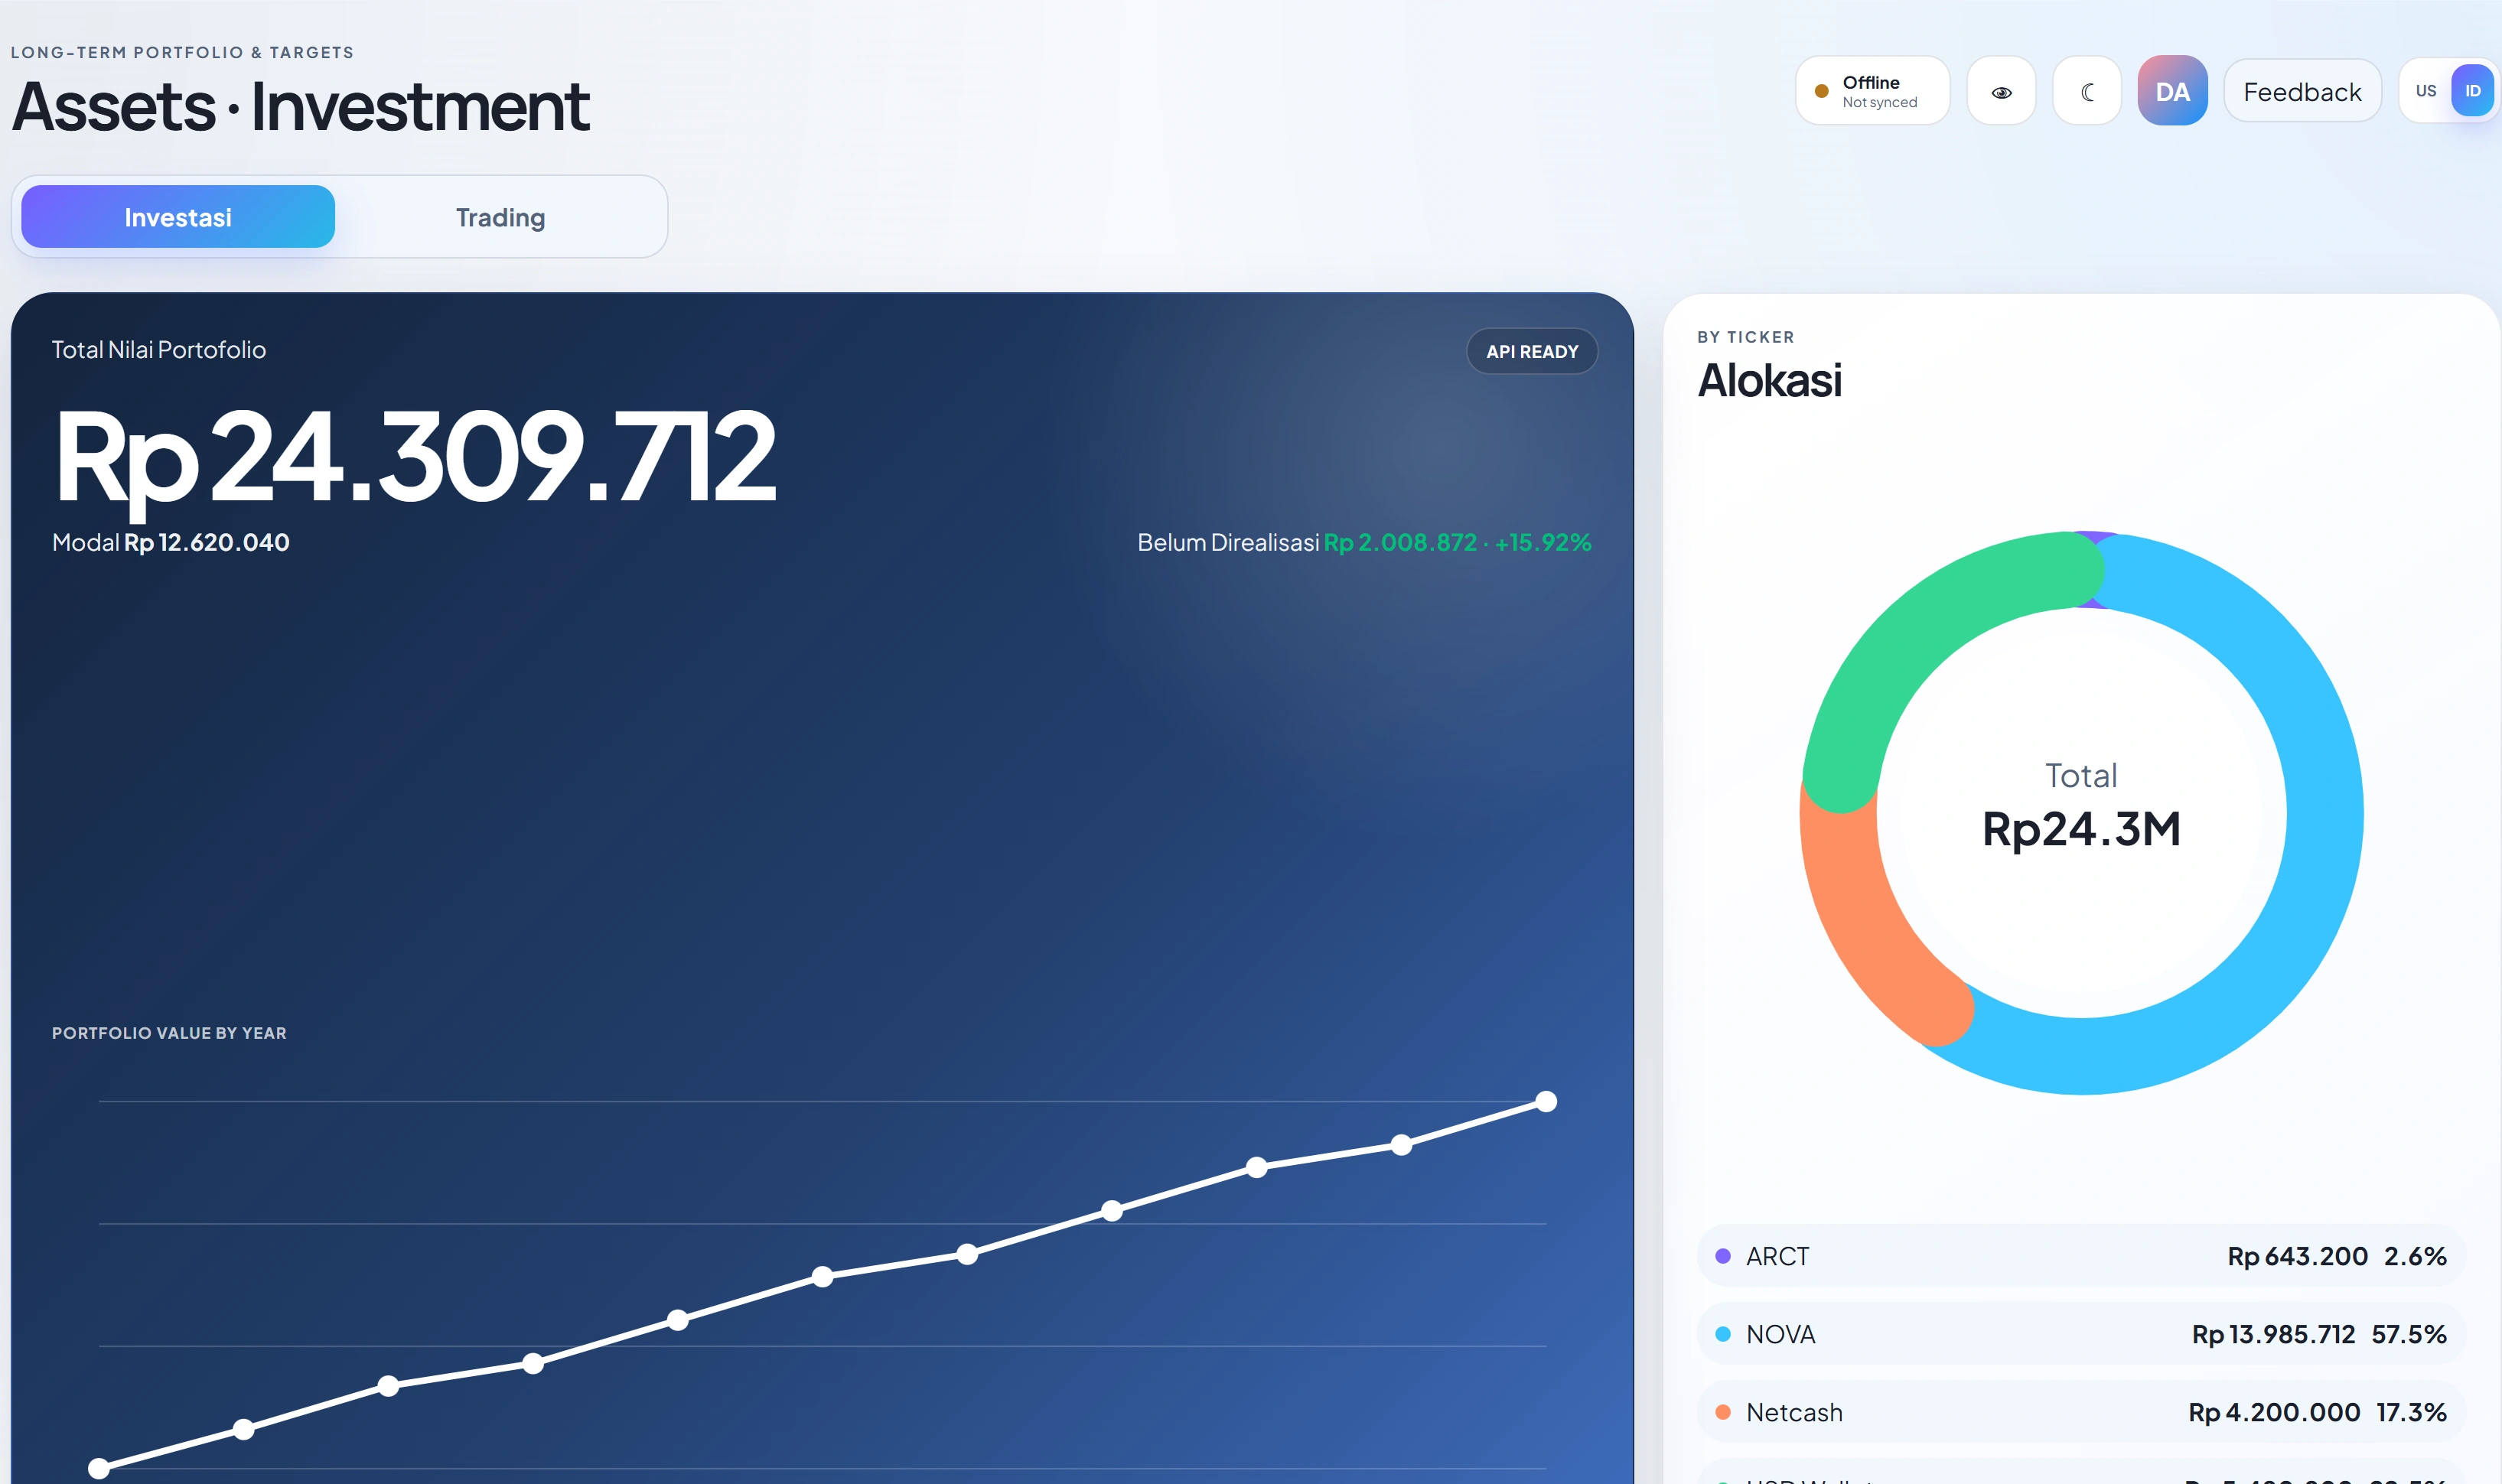The height and width of the screenshot is (1484, 2502).
Task: Click the Offline Not synced status
Action: [x=1872, y=91]
